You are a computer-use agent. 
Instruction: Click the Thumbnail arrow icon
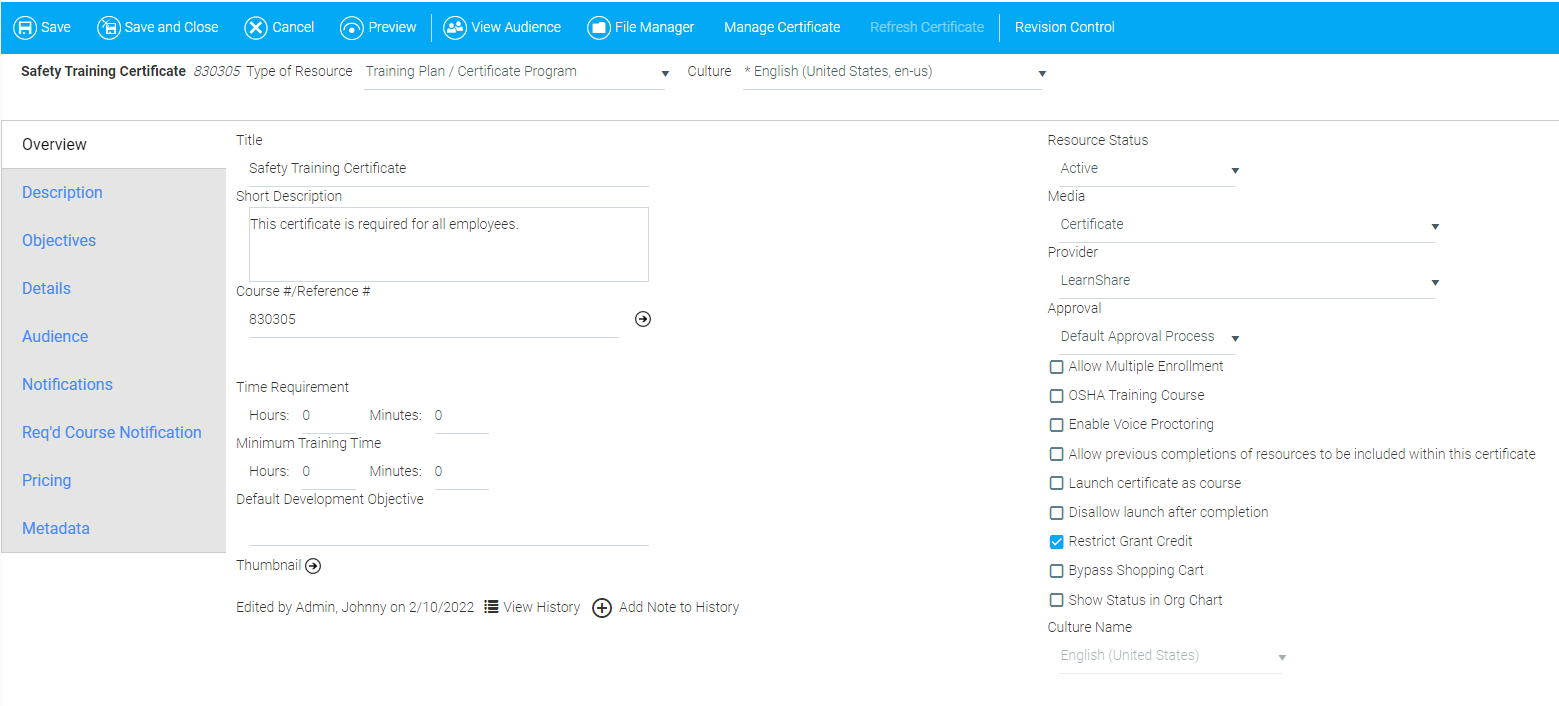(x=313, y=566)
